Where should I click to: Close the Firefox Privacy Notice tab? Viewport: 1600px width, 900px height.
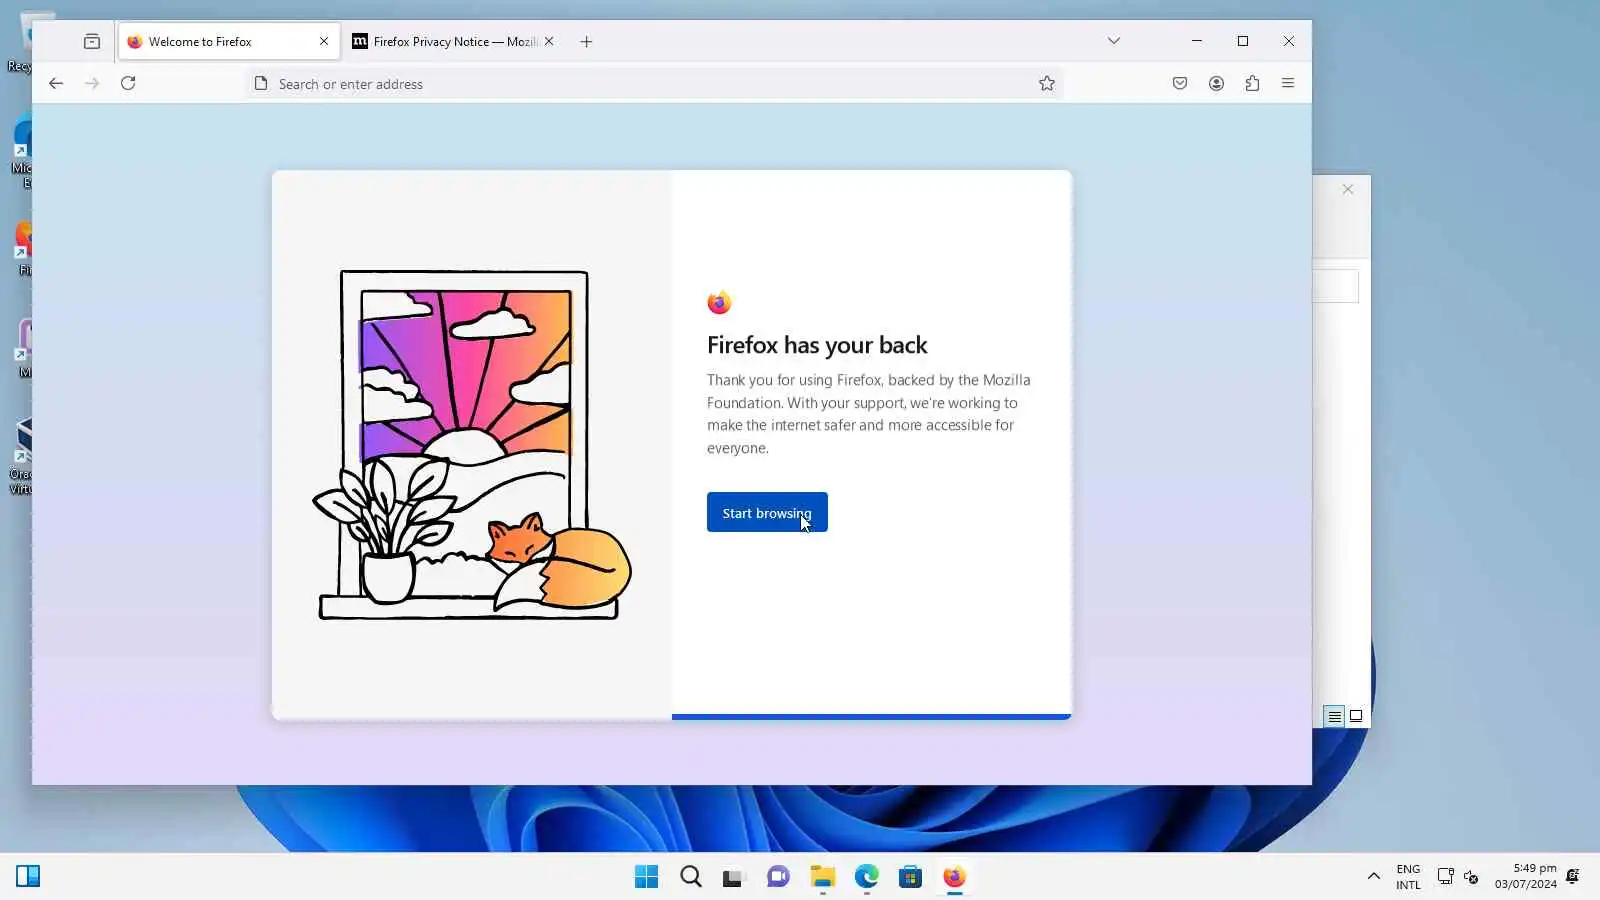click(x=549, y=42)
